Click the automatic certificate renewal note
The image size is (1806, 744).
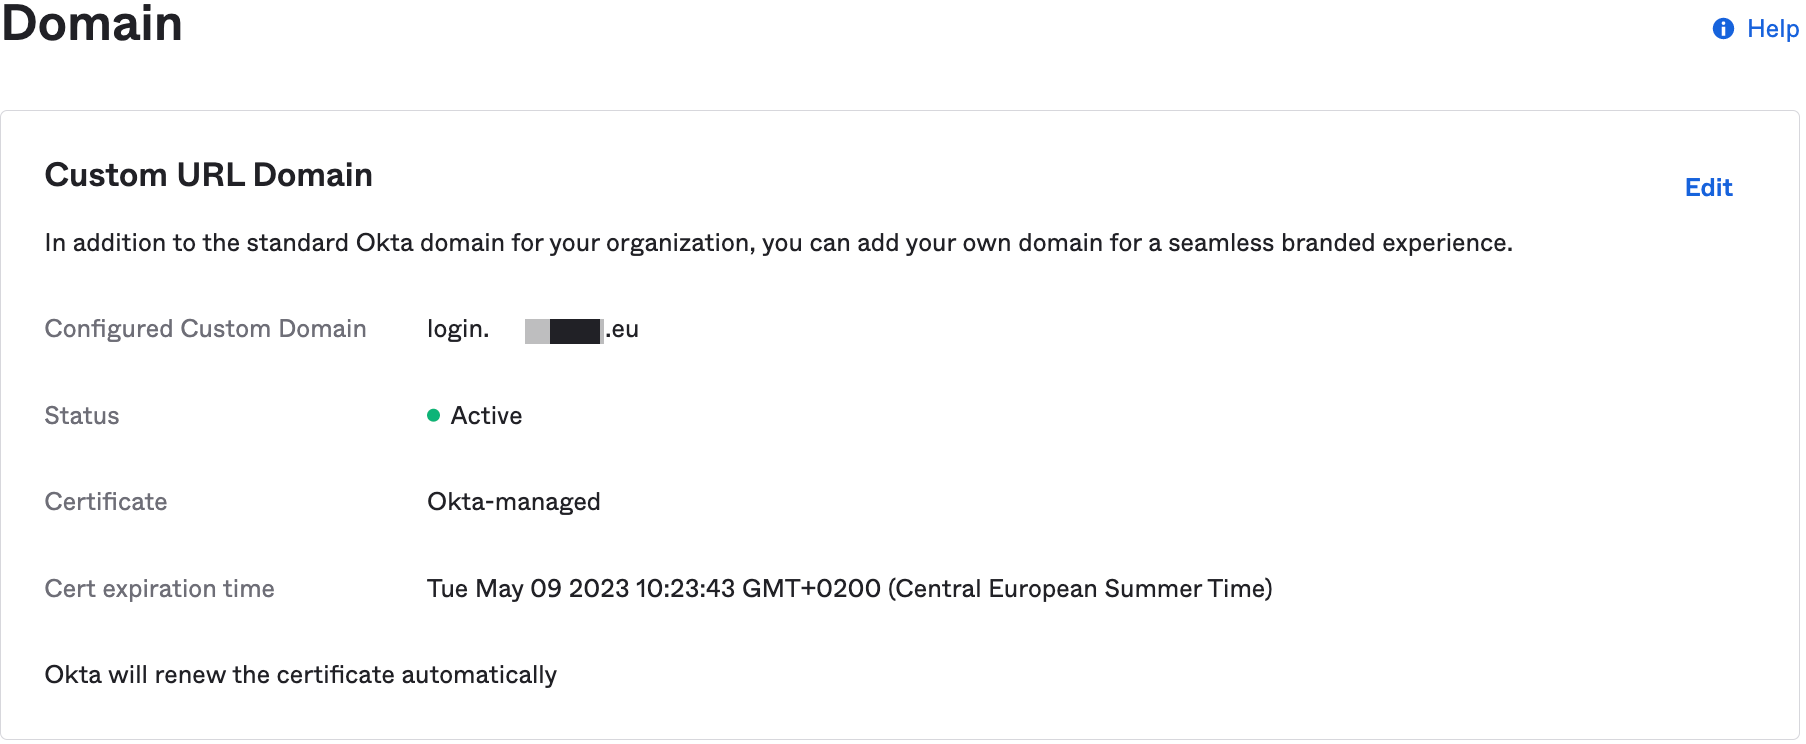coord(300,675)
